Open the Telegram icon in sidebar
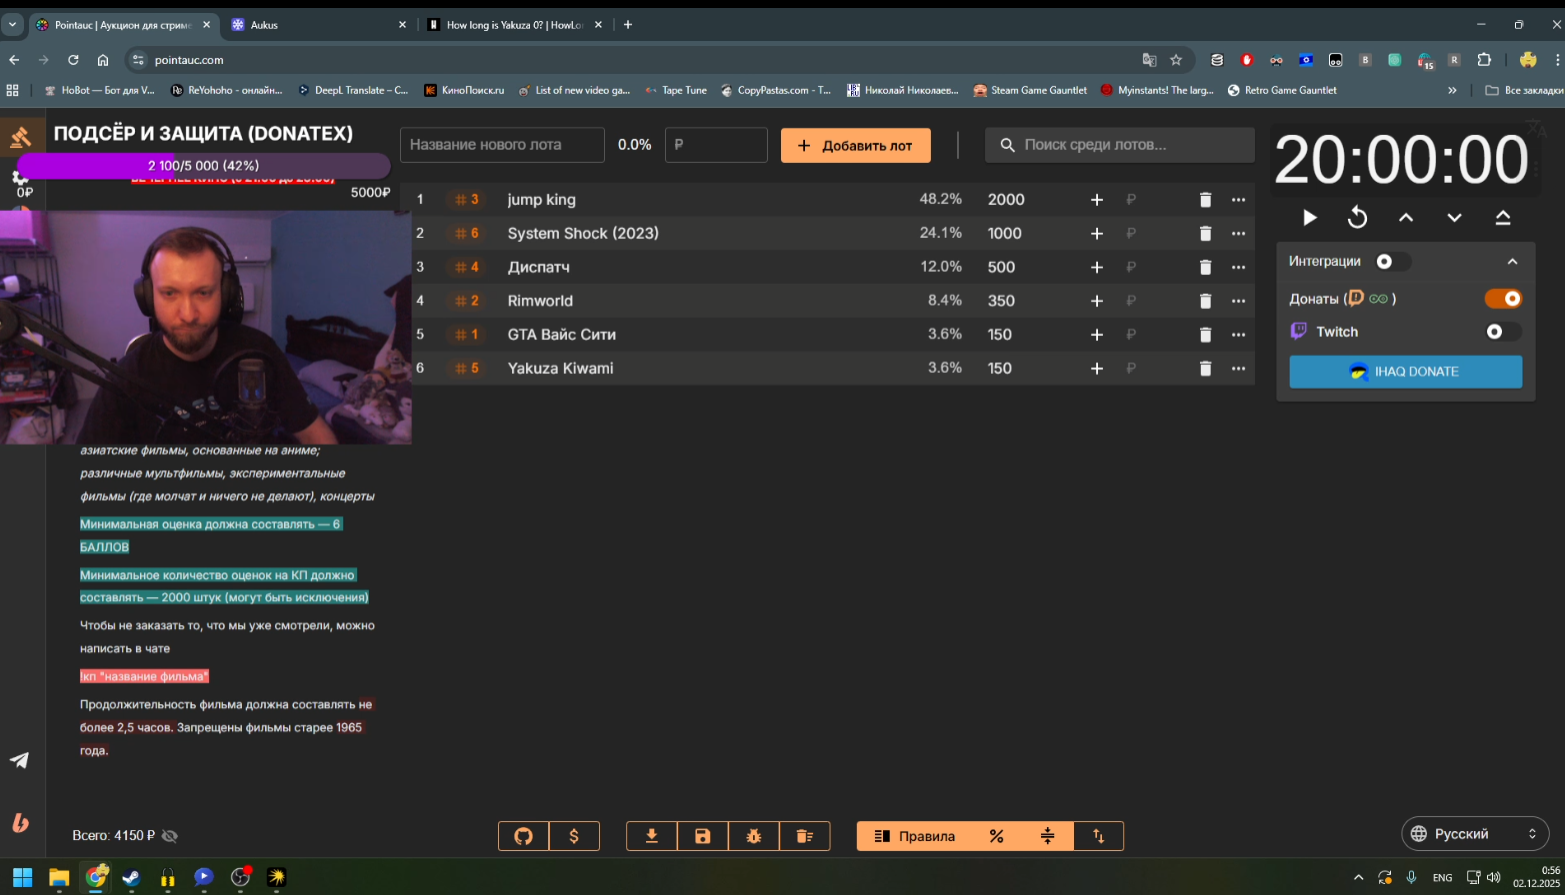Screen dimensions: 1565x895 tap(20, 760)
